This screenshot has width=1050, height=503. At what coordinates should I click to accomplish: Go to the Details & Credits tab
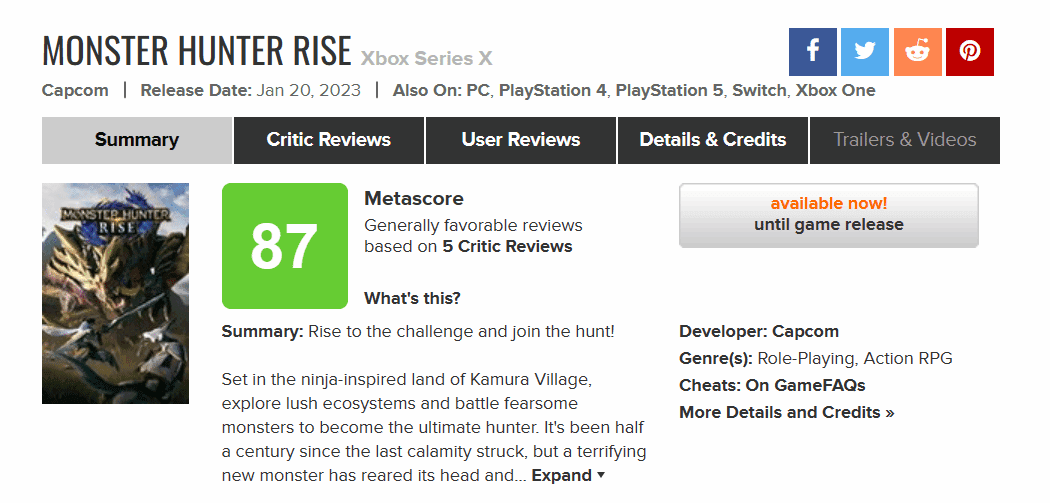pos(712,140)
